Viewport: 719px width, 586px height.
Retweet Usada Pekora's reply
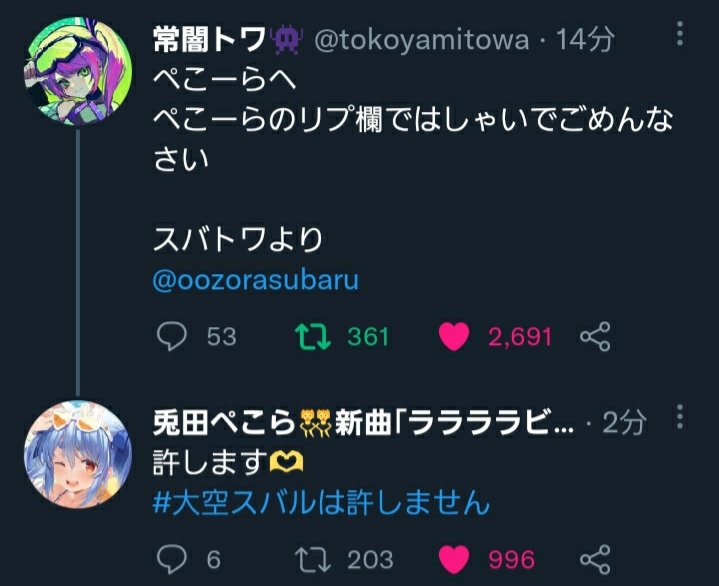click(x=313, y=558)
